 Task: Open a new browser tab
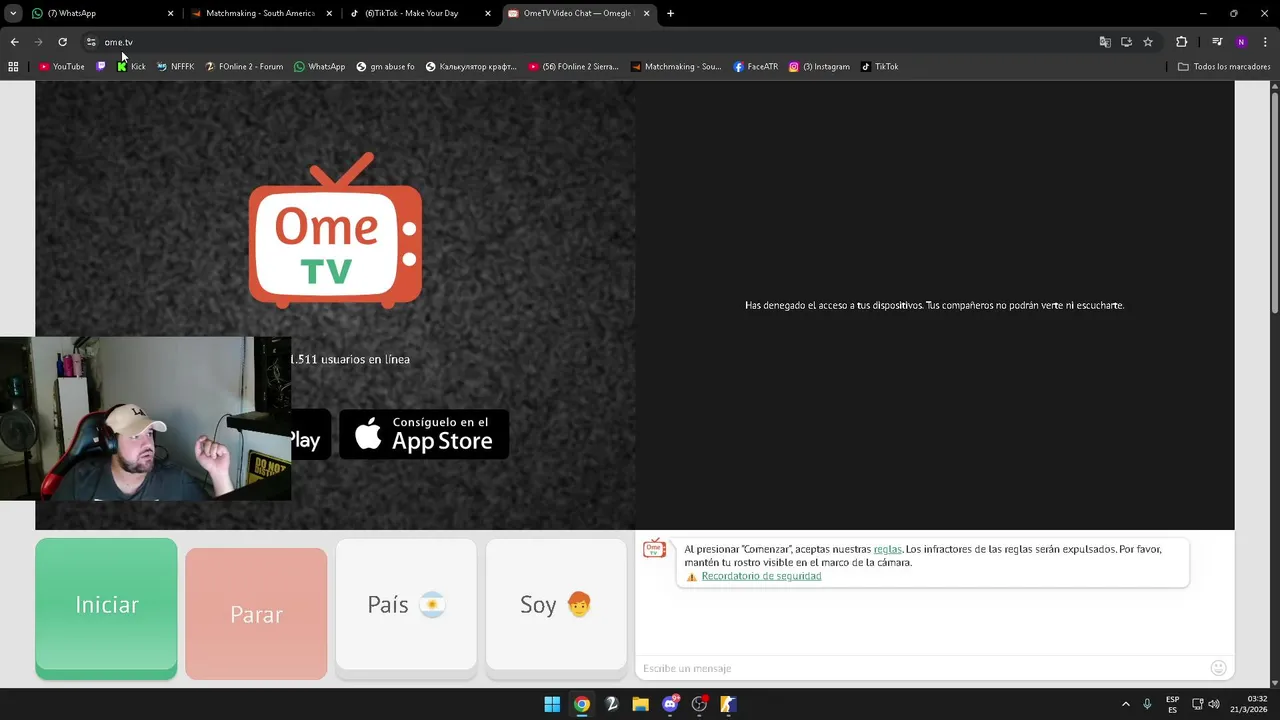[x=670, y=14]
